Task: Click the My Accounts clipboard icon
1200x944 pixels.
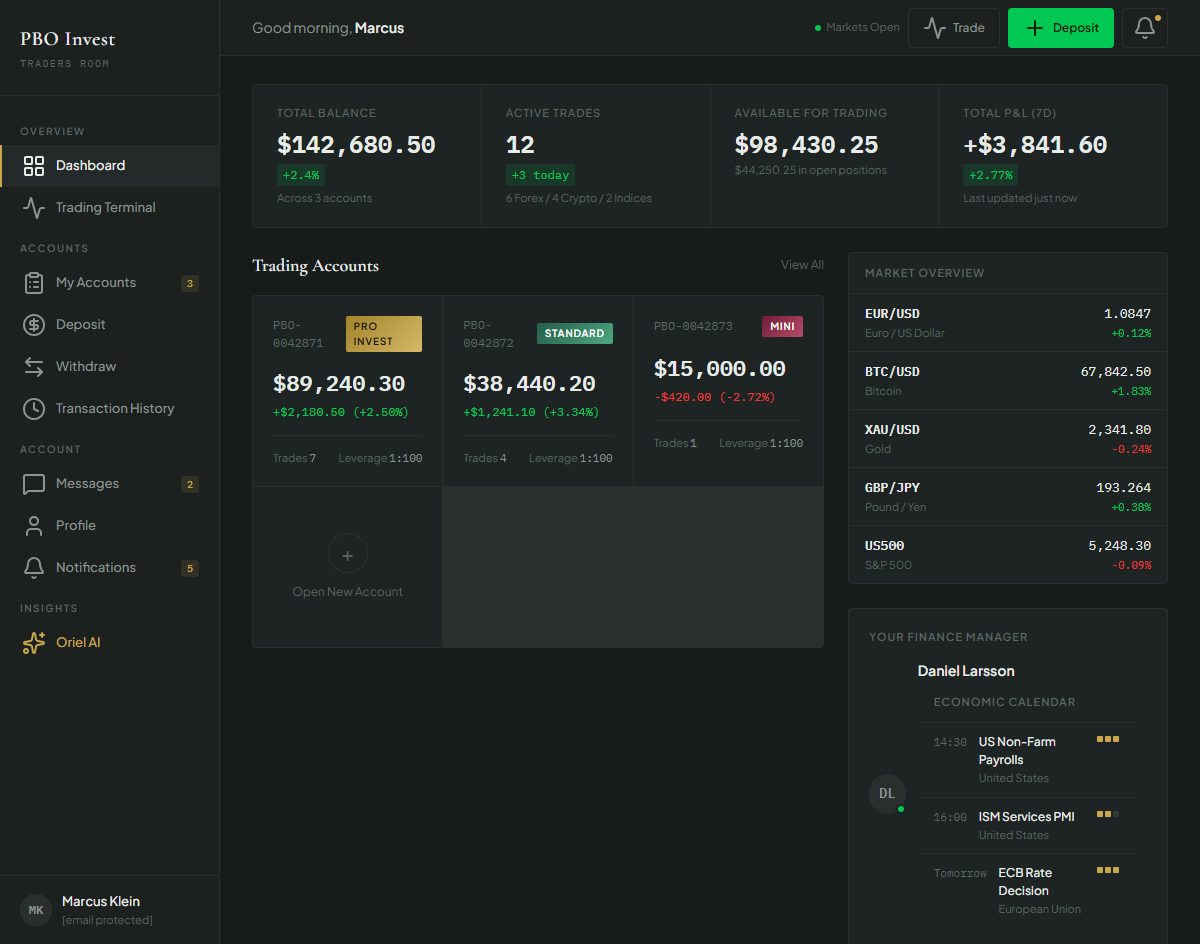Action: click(x=34, y=282)
